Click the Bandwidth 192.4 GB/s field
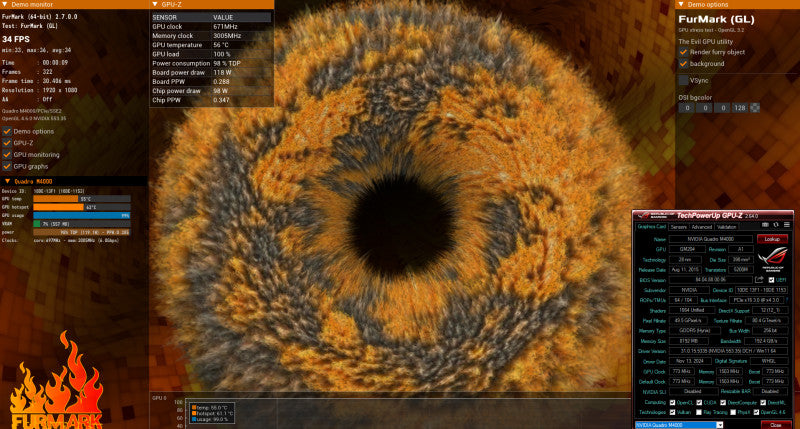Screen dimensions: 800x429 pyautogui.click(x=766, y=341)
